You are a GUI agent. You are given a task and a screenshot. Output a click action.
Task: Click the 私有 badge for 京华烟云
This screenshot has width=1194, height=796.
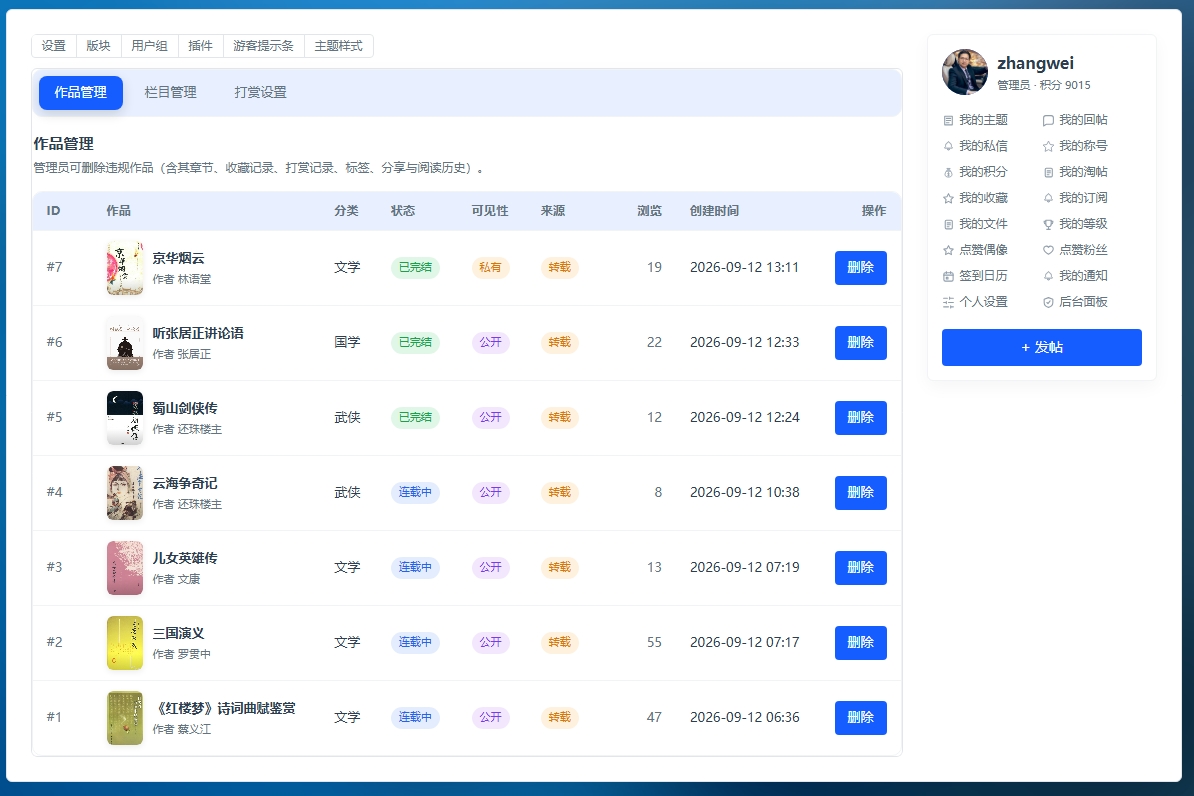click(x=490, y=267)
